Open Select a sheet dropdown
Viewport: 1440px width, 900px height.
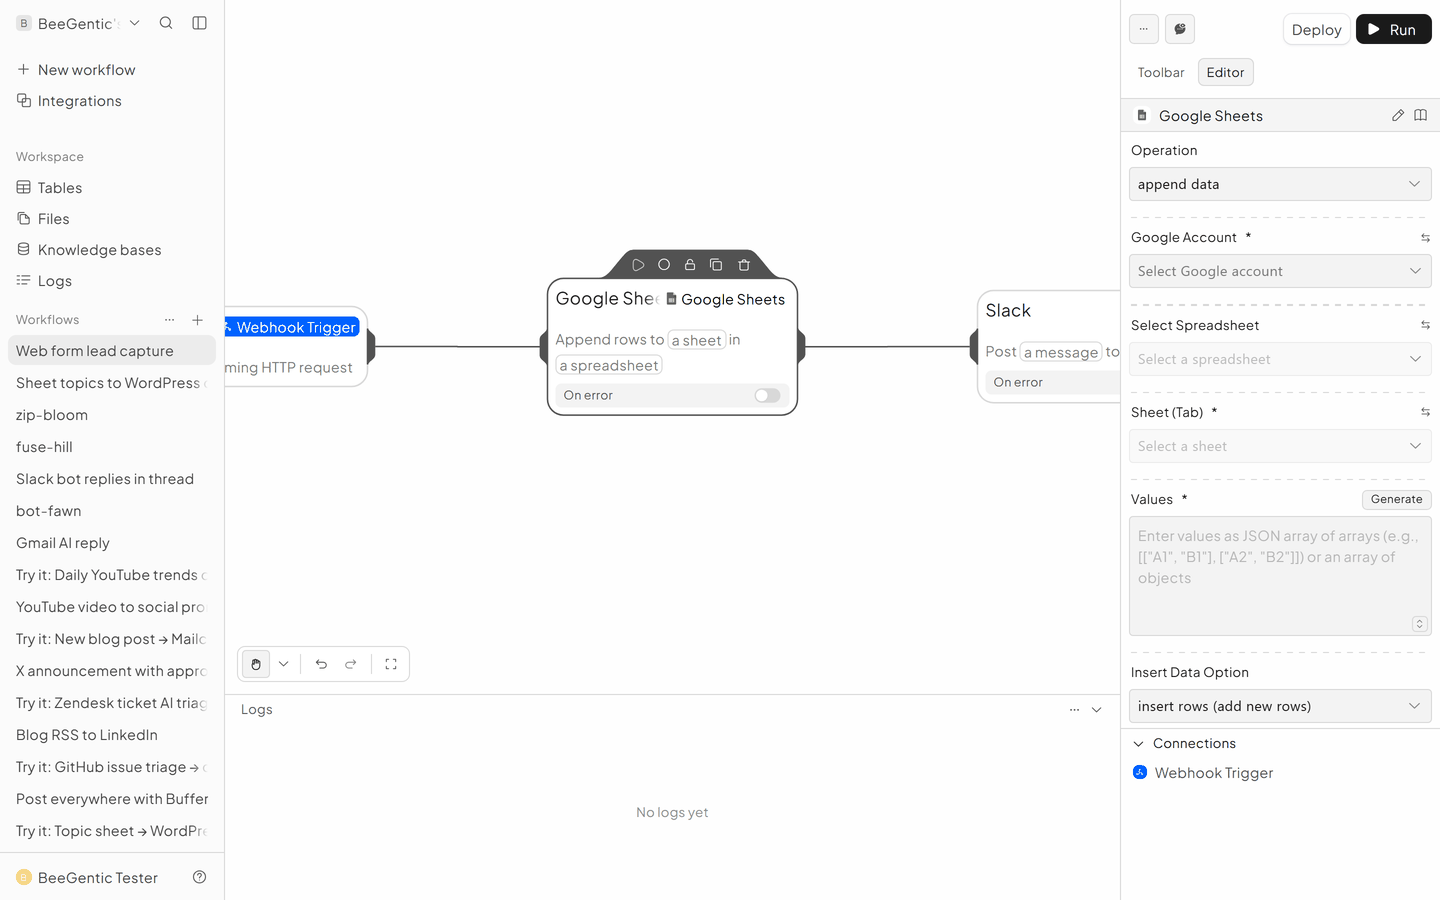click(x=1280, y=446)
